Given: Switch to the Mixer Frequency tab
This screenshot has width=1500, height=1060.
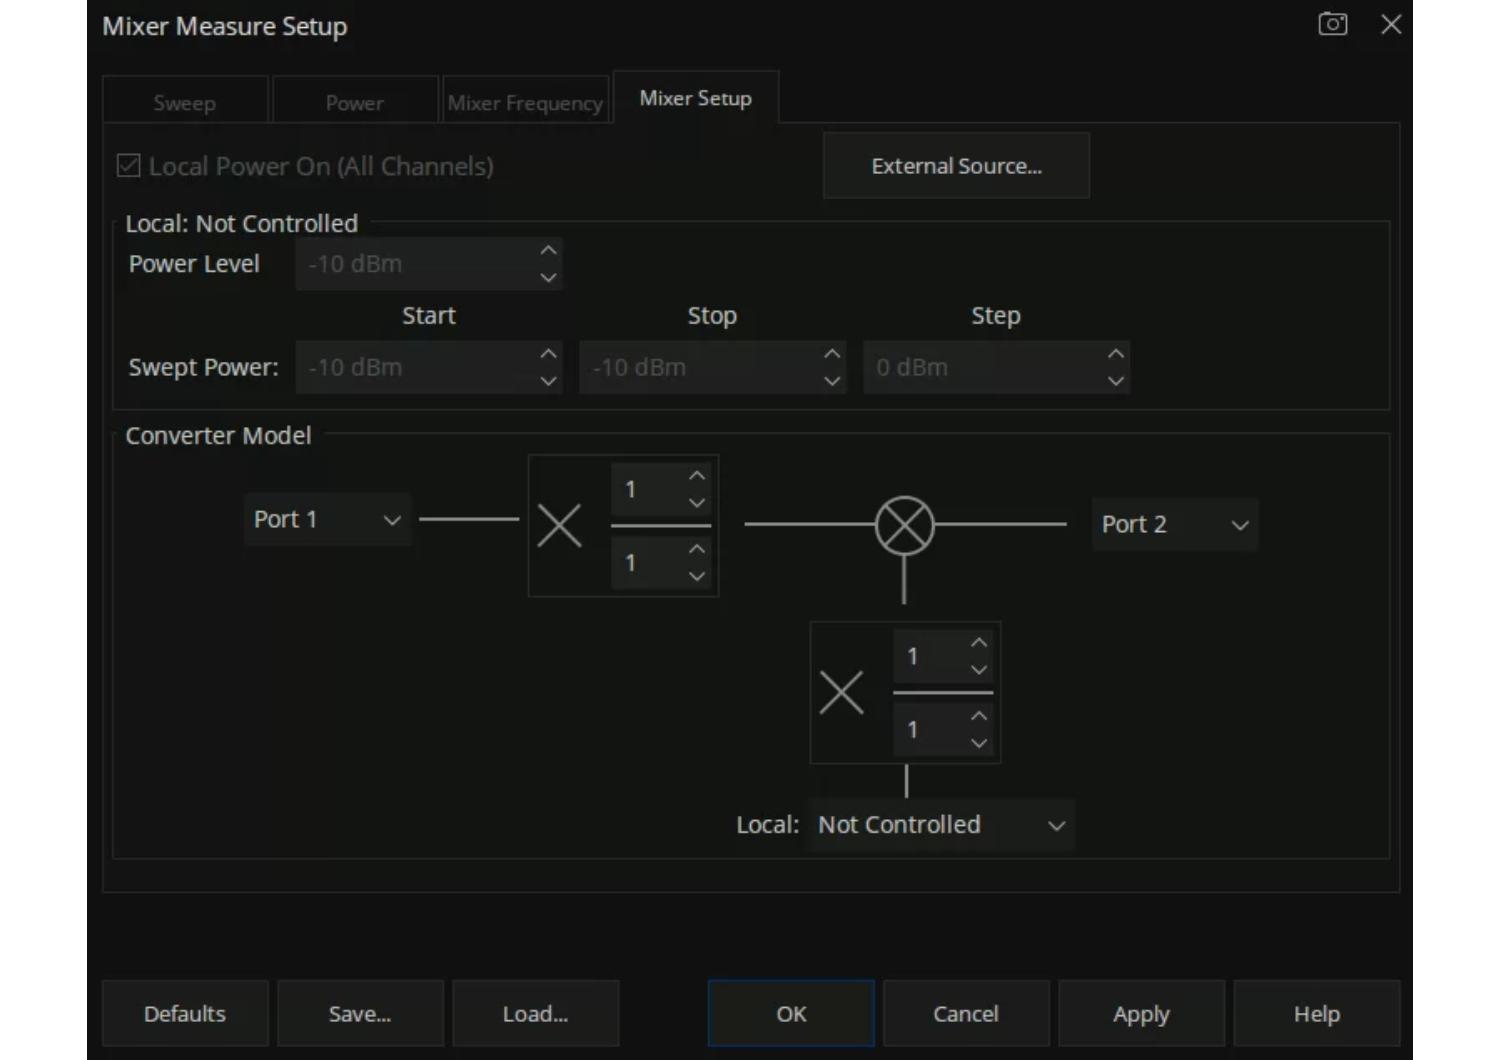Looking at the screenshot, I should coord(525,103).
